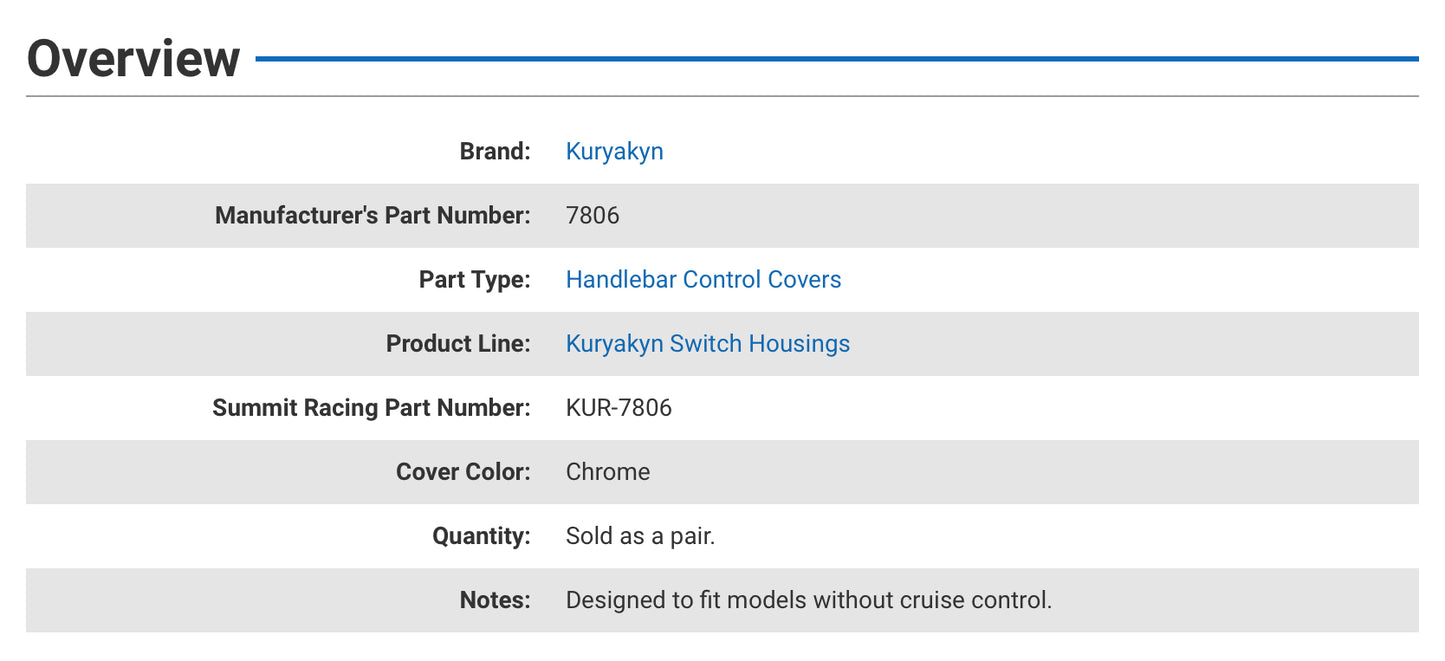Viewport: 1445px width, 661px height.
Task: Click the shaded Notes row
Action: point(1100,599)
